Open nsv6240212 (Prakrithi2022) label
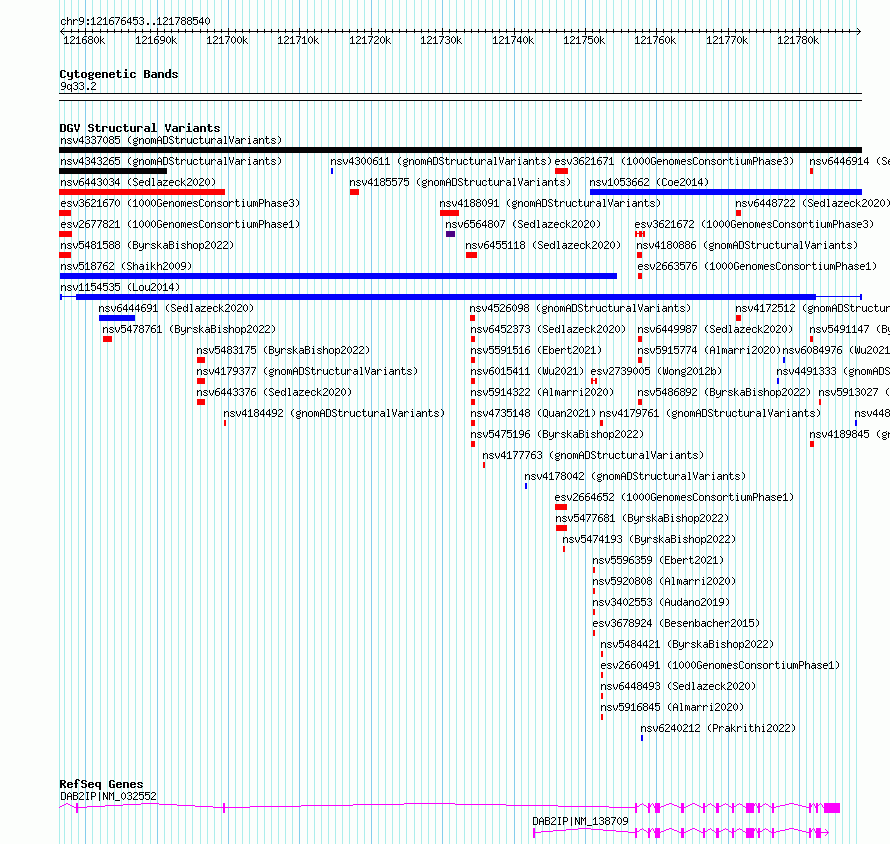The width and height of the screenshot is (890, 844). pos(718,728)
